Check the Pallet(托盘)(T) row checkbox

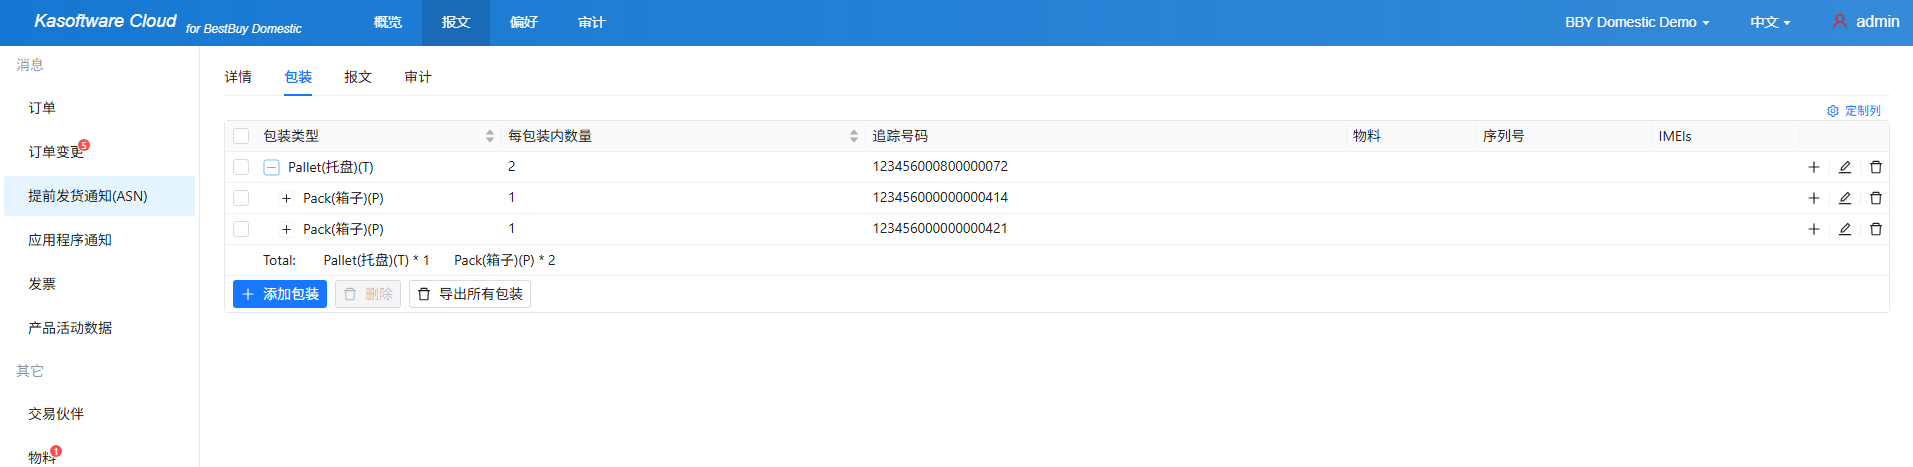241,167
